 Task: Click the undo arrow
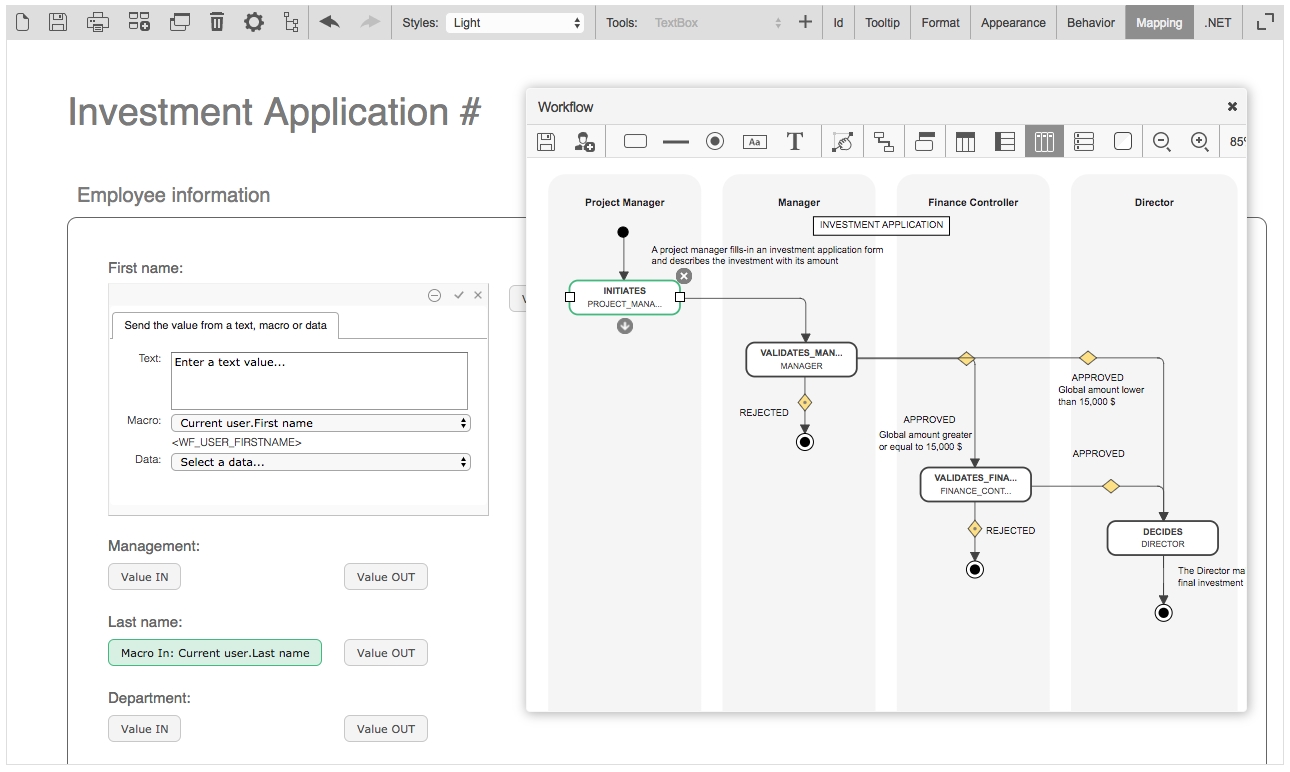329,22
